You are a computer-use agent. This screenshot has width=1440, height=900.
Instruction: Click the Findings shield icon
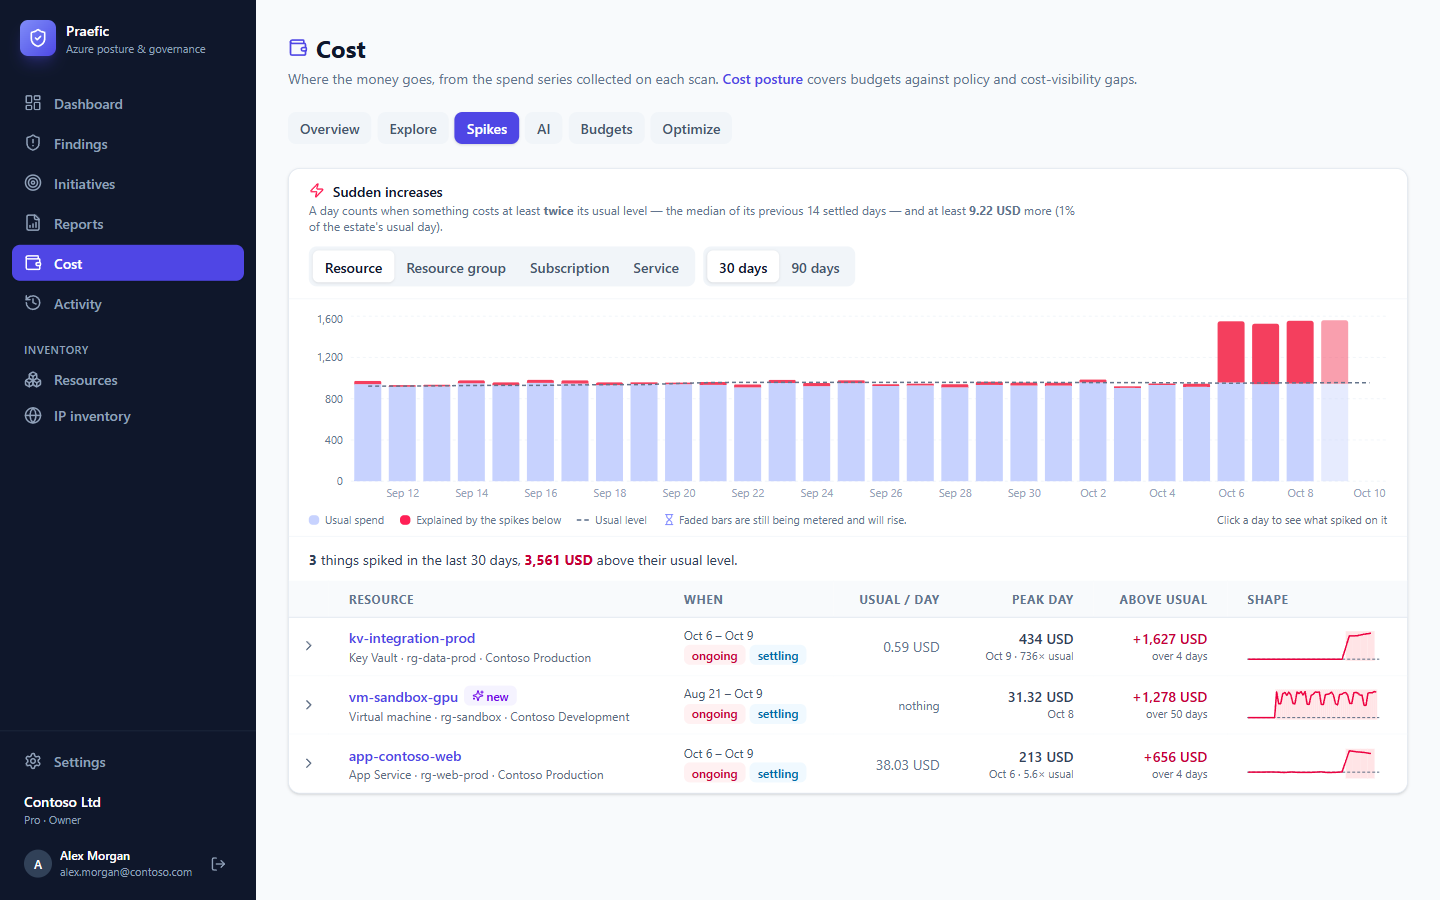pos(33,143)
